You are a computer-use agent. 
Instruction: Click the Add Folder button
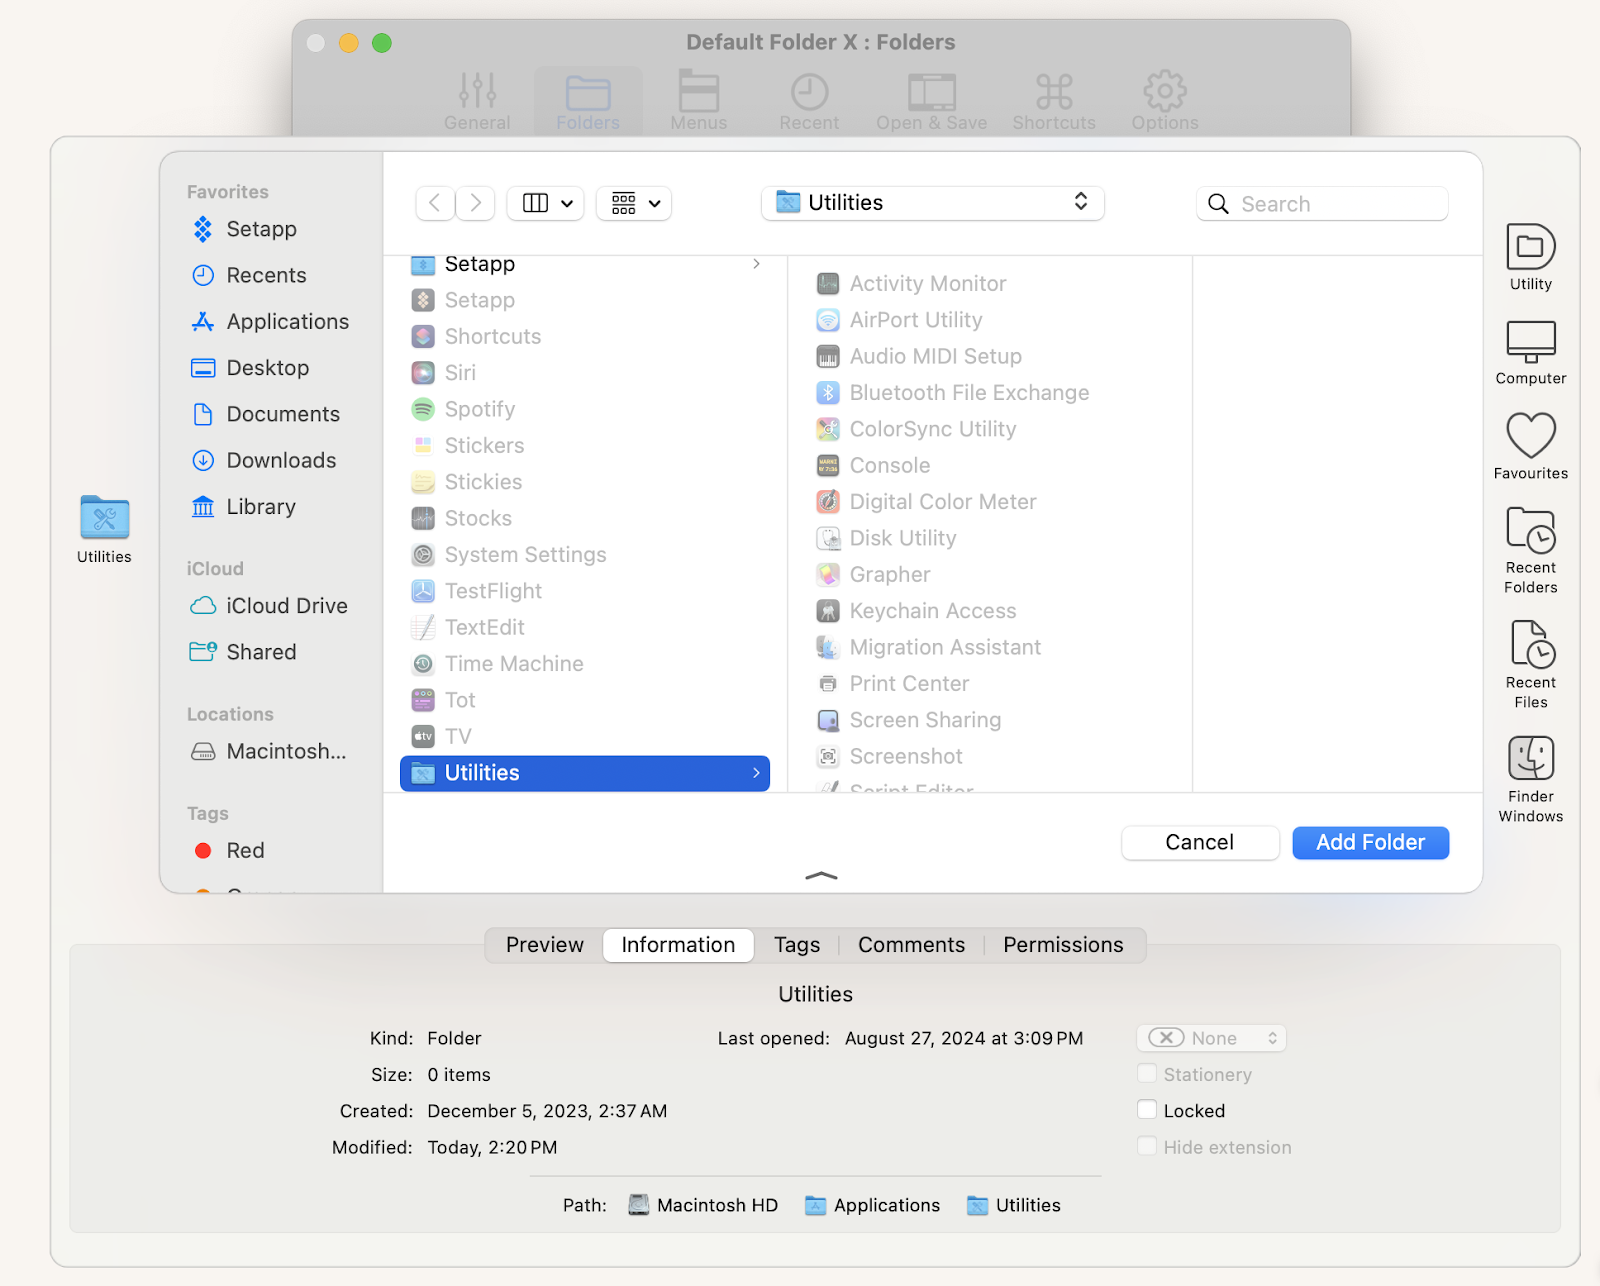pyautogui.click(x=1369, y=842)
